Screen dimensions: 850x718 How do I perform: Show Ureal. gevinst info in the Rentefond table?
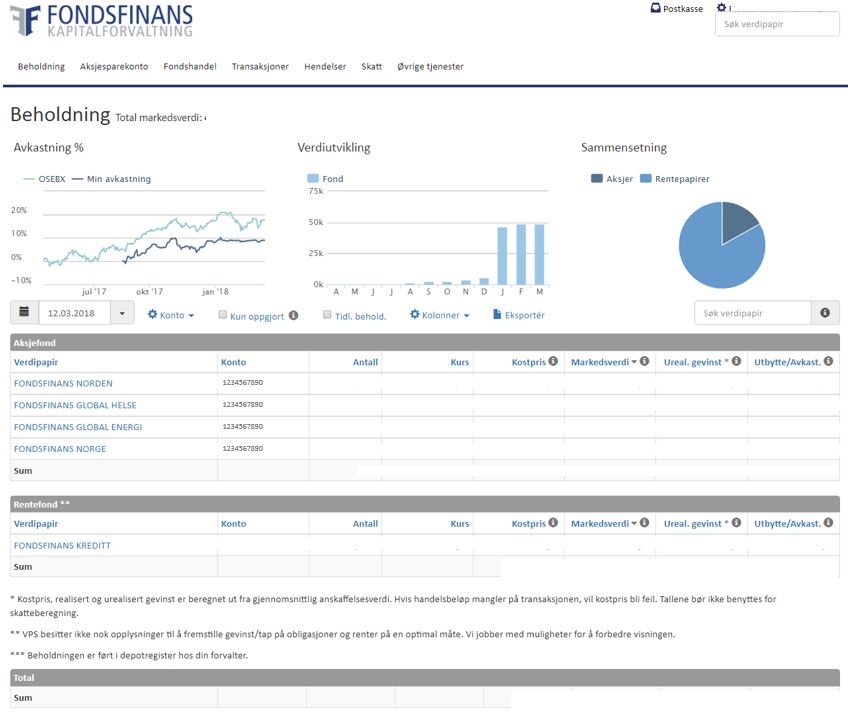point(736,522)
